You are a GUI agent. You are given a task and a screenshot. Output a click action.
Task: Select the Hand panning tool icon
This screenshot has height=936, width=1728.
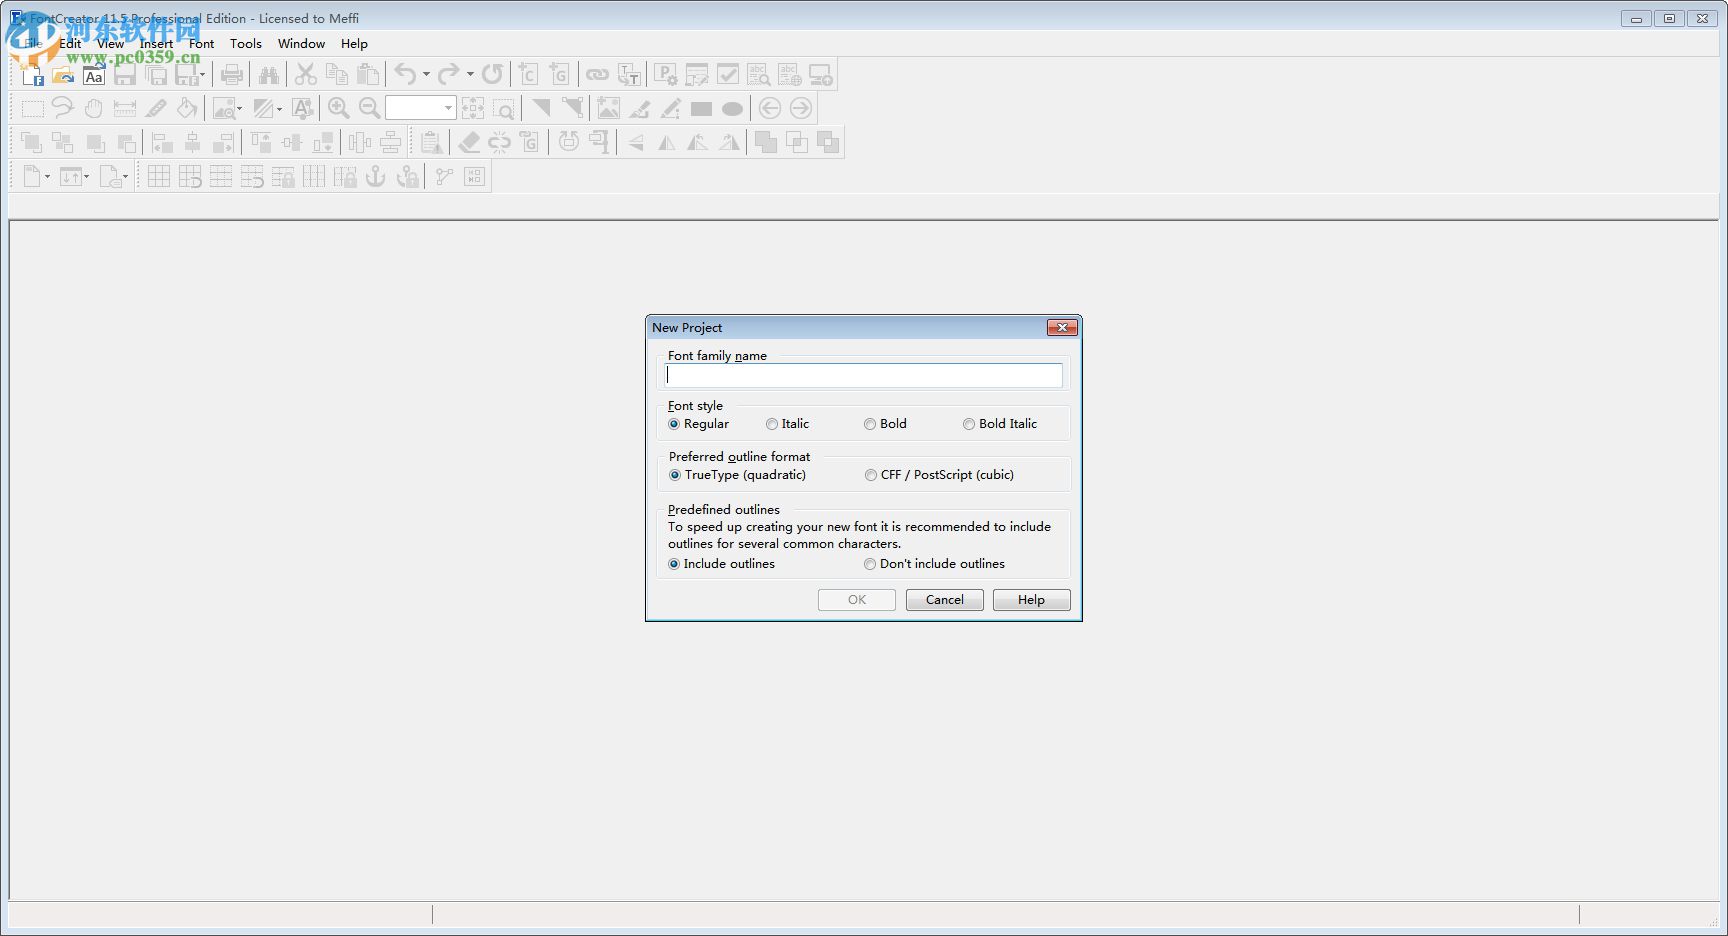click(93, 108)
